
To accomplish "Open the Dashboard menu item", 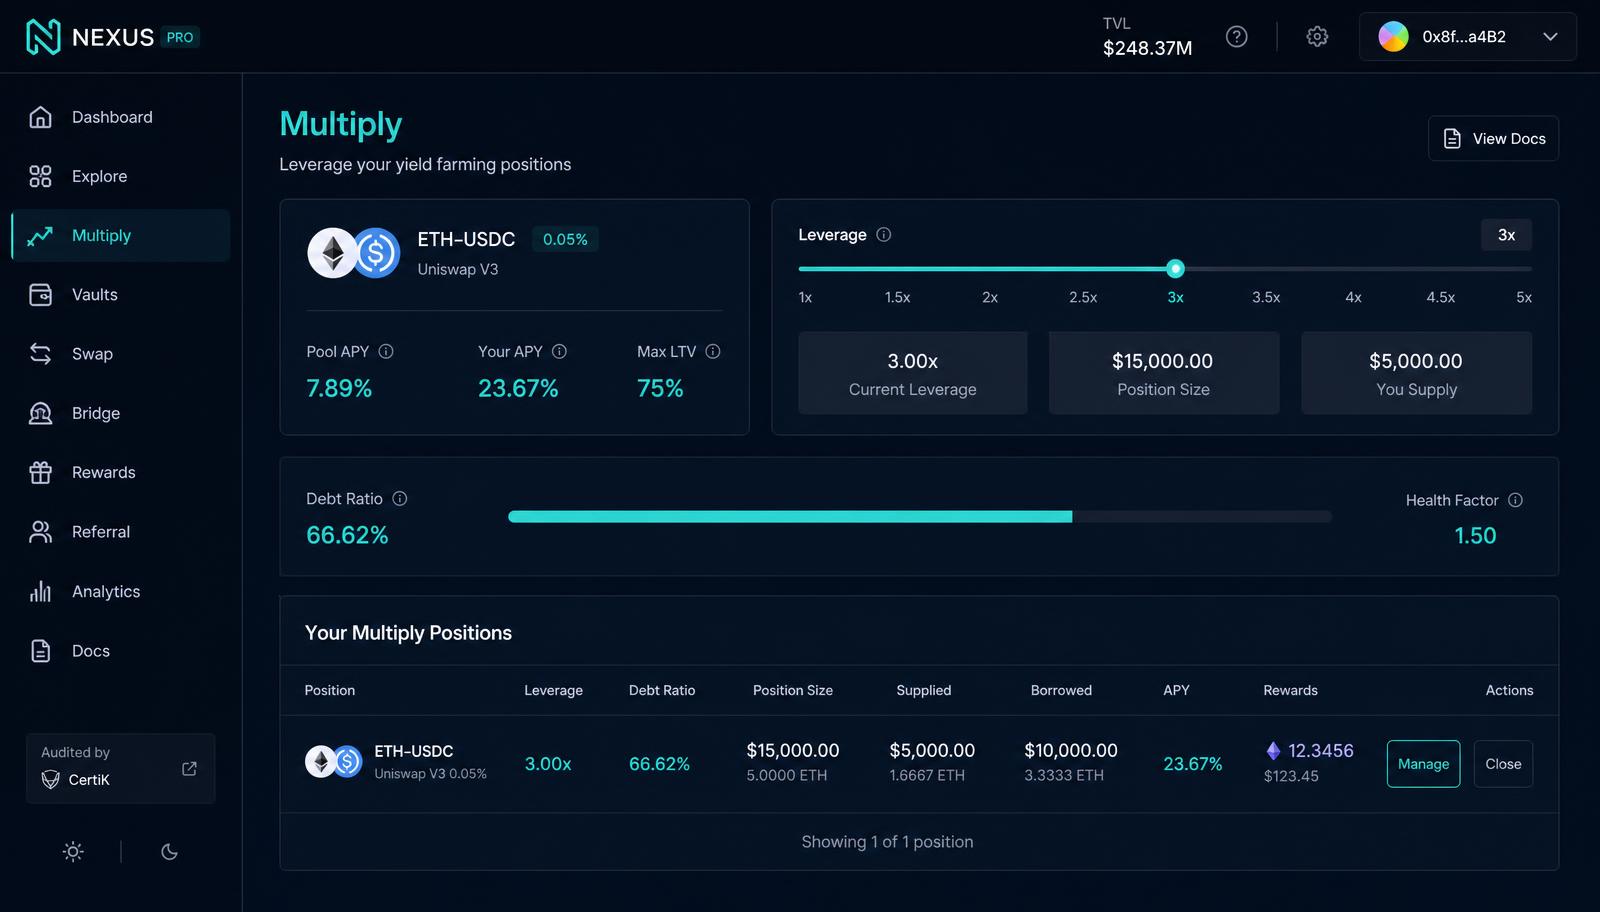I will coord(121,117).
